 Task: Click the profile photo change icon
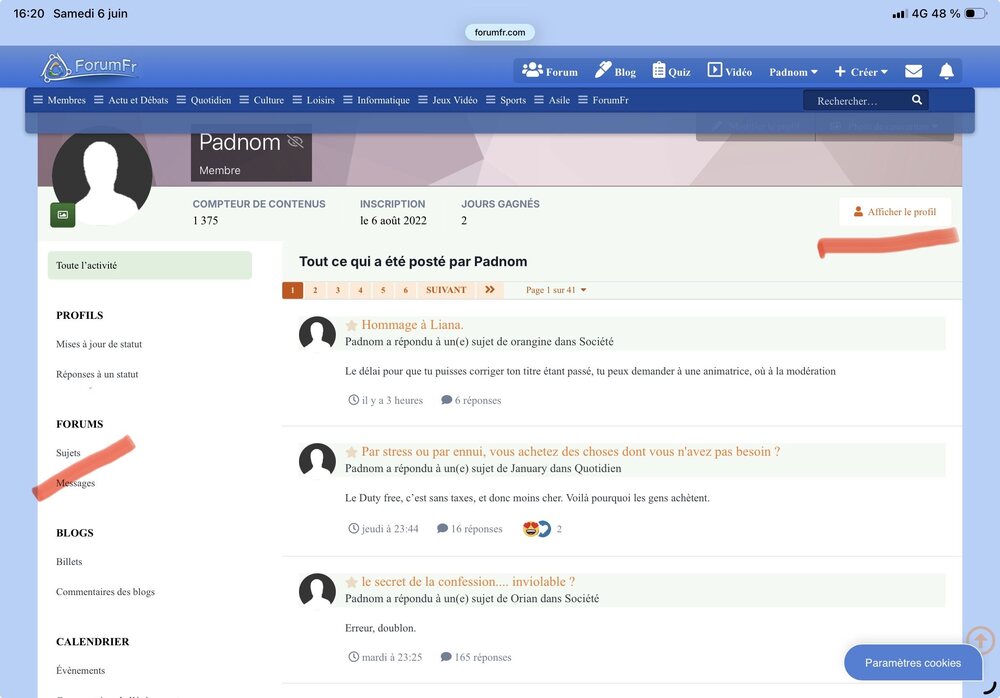tap(62, 215)
